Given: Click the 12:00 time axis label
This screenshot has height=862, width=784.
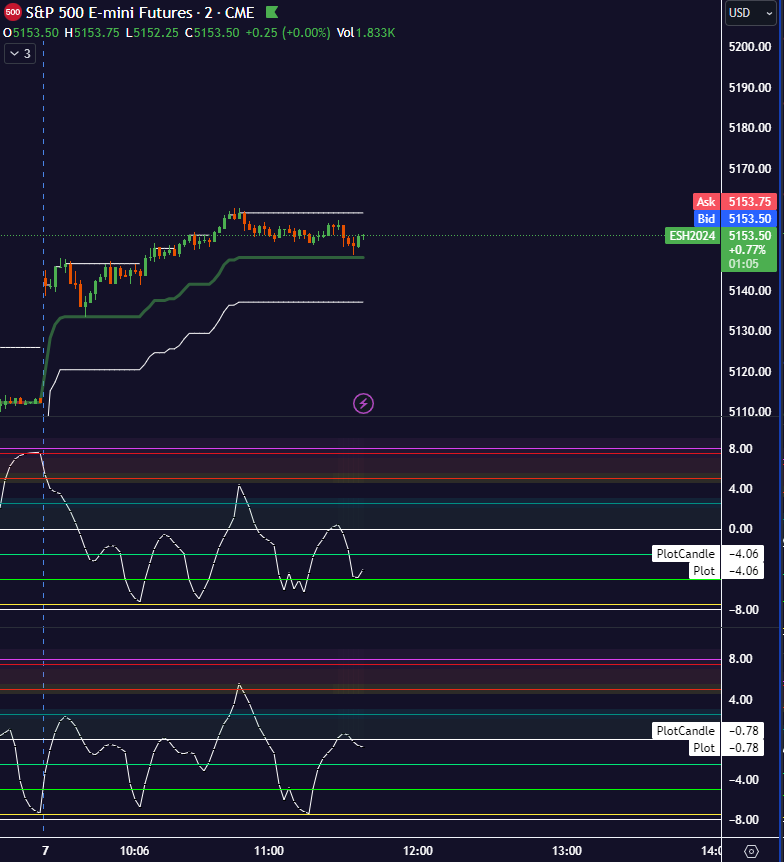Looking at the screenshot, I should click(418, 851).
